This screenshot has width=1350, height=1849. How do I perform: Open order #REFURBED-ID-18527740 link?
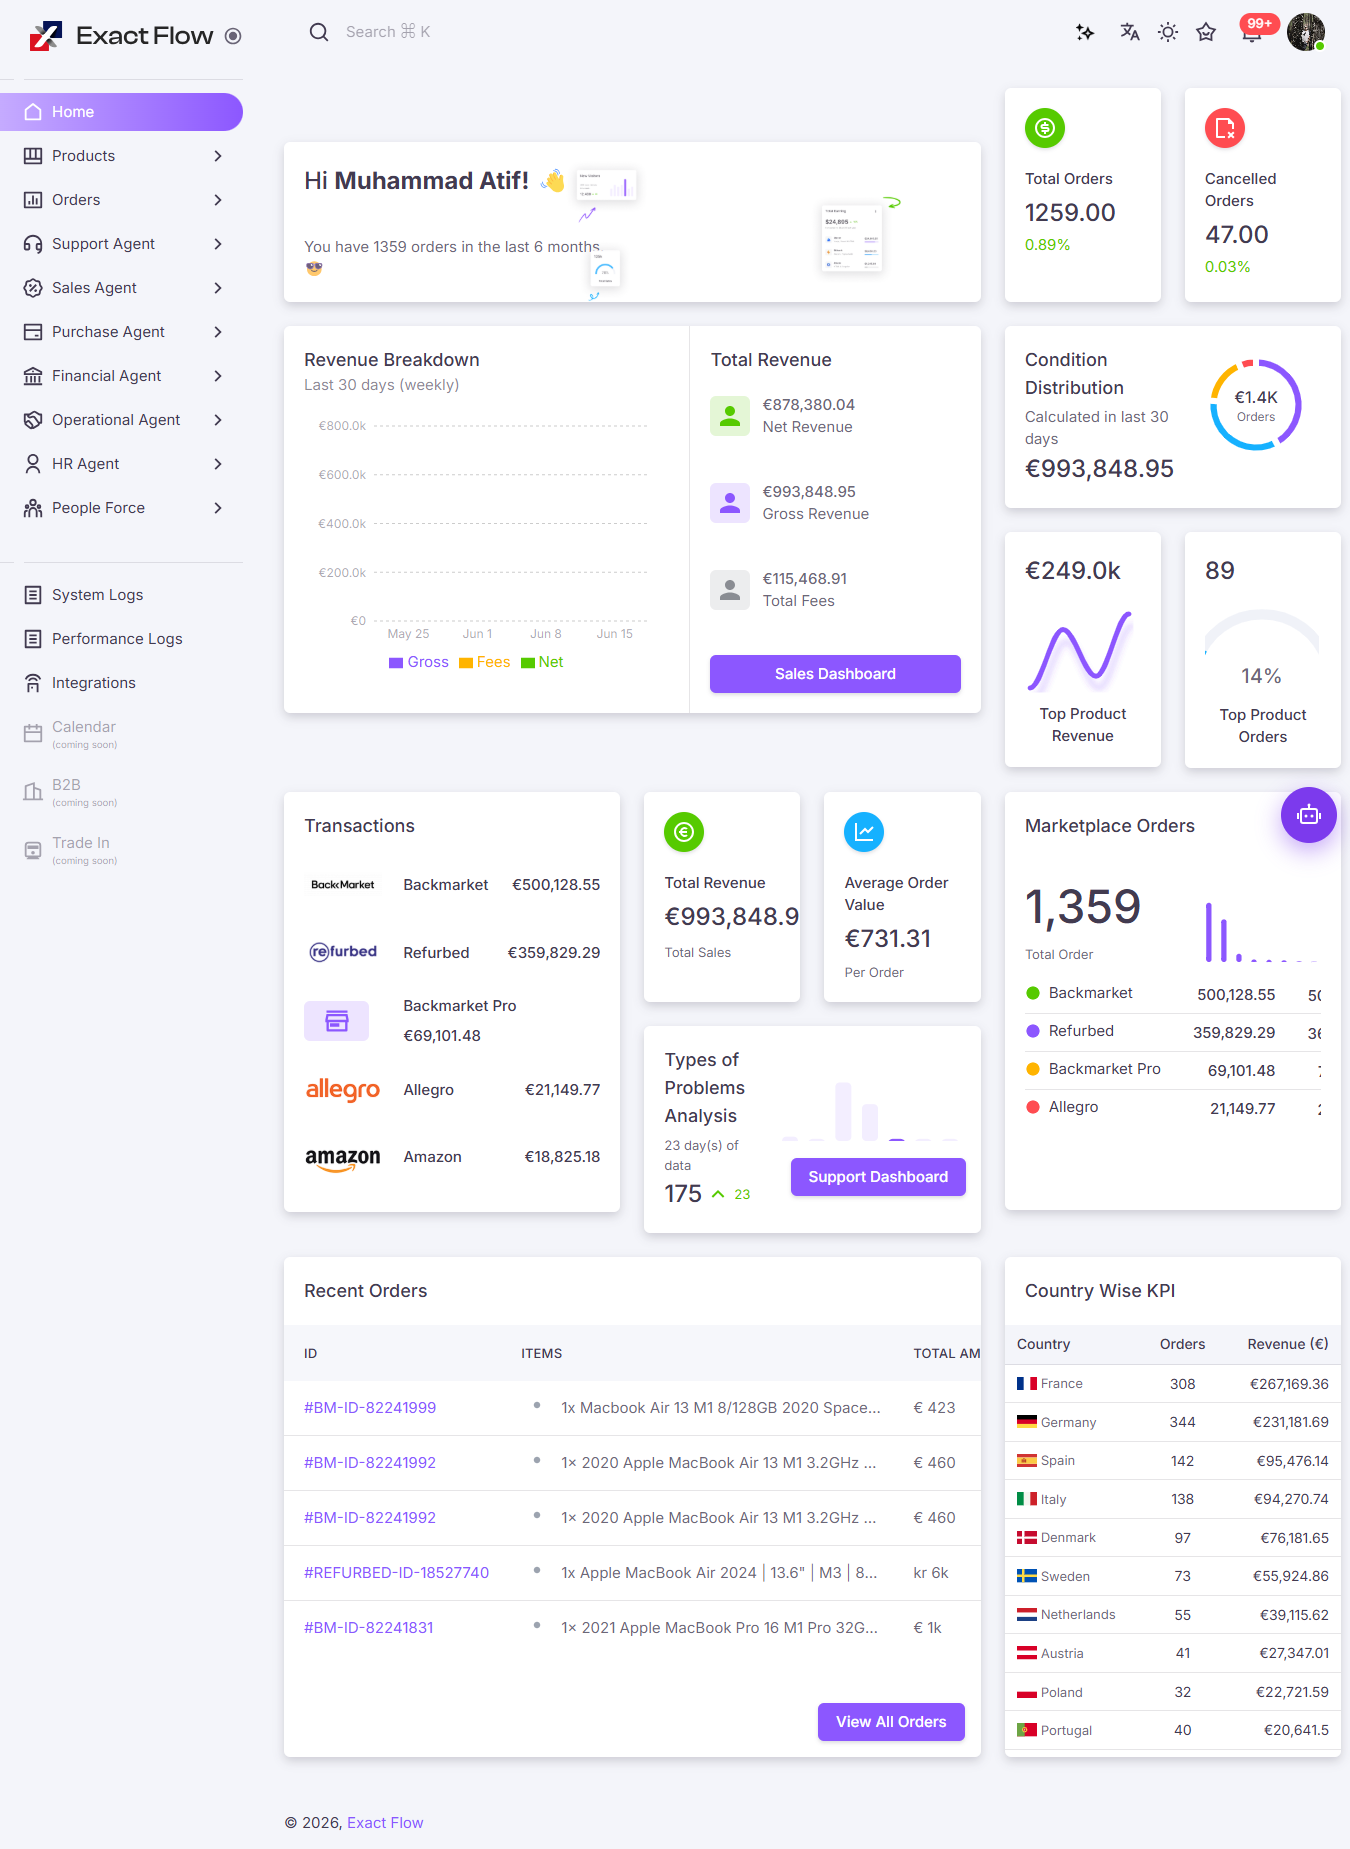pos(397,1573)
